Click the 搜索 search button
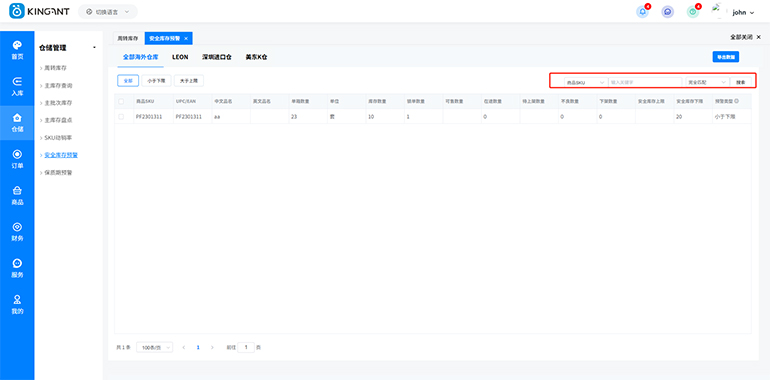 [741, 82]
